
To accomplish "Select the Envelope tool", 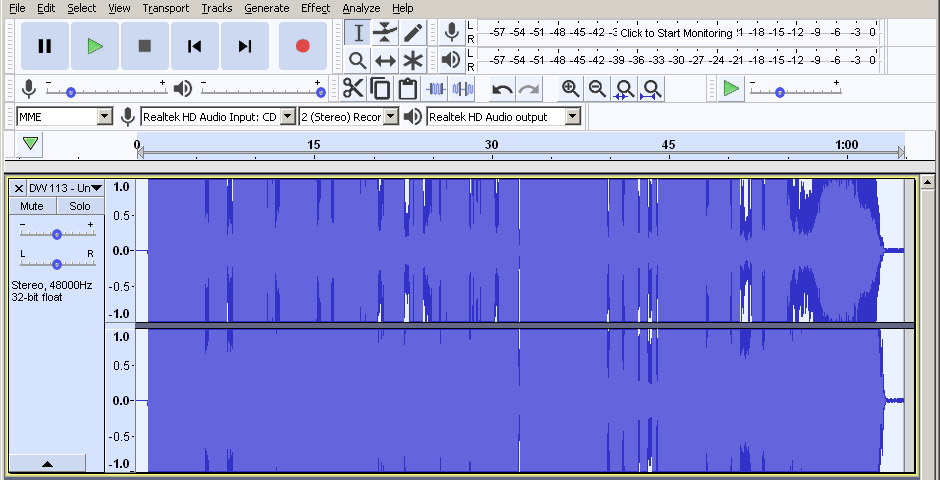I will pos(385,32).
